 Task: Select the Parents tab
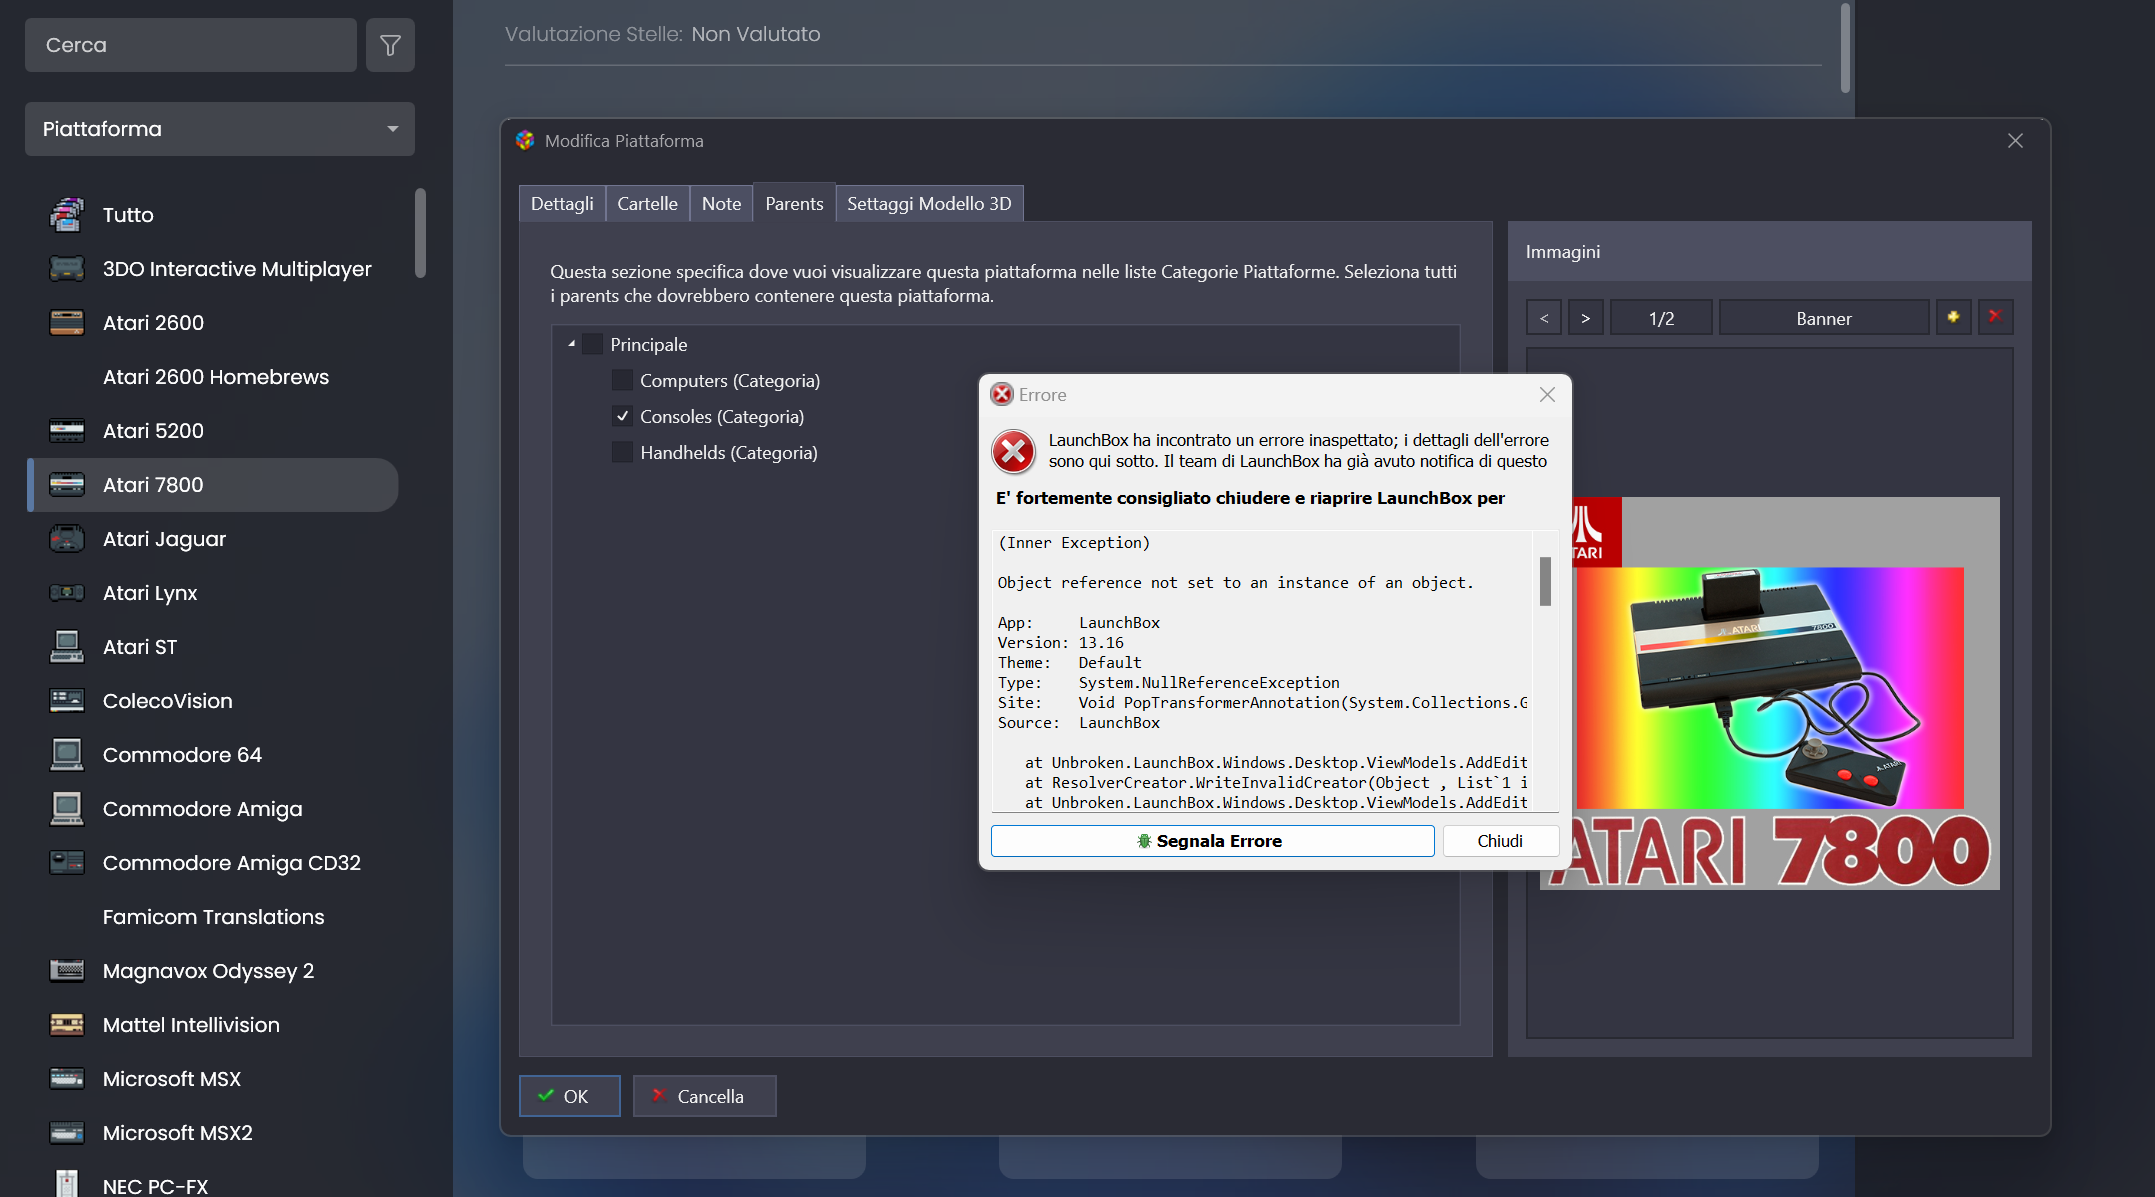coord(794,204)
